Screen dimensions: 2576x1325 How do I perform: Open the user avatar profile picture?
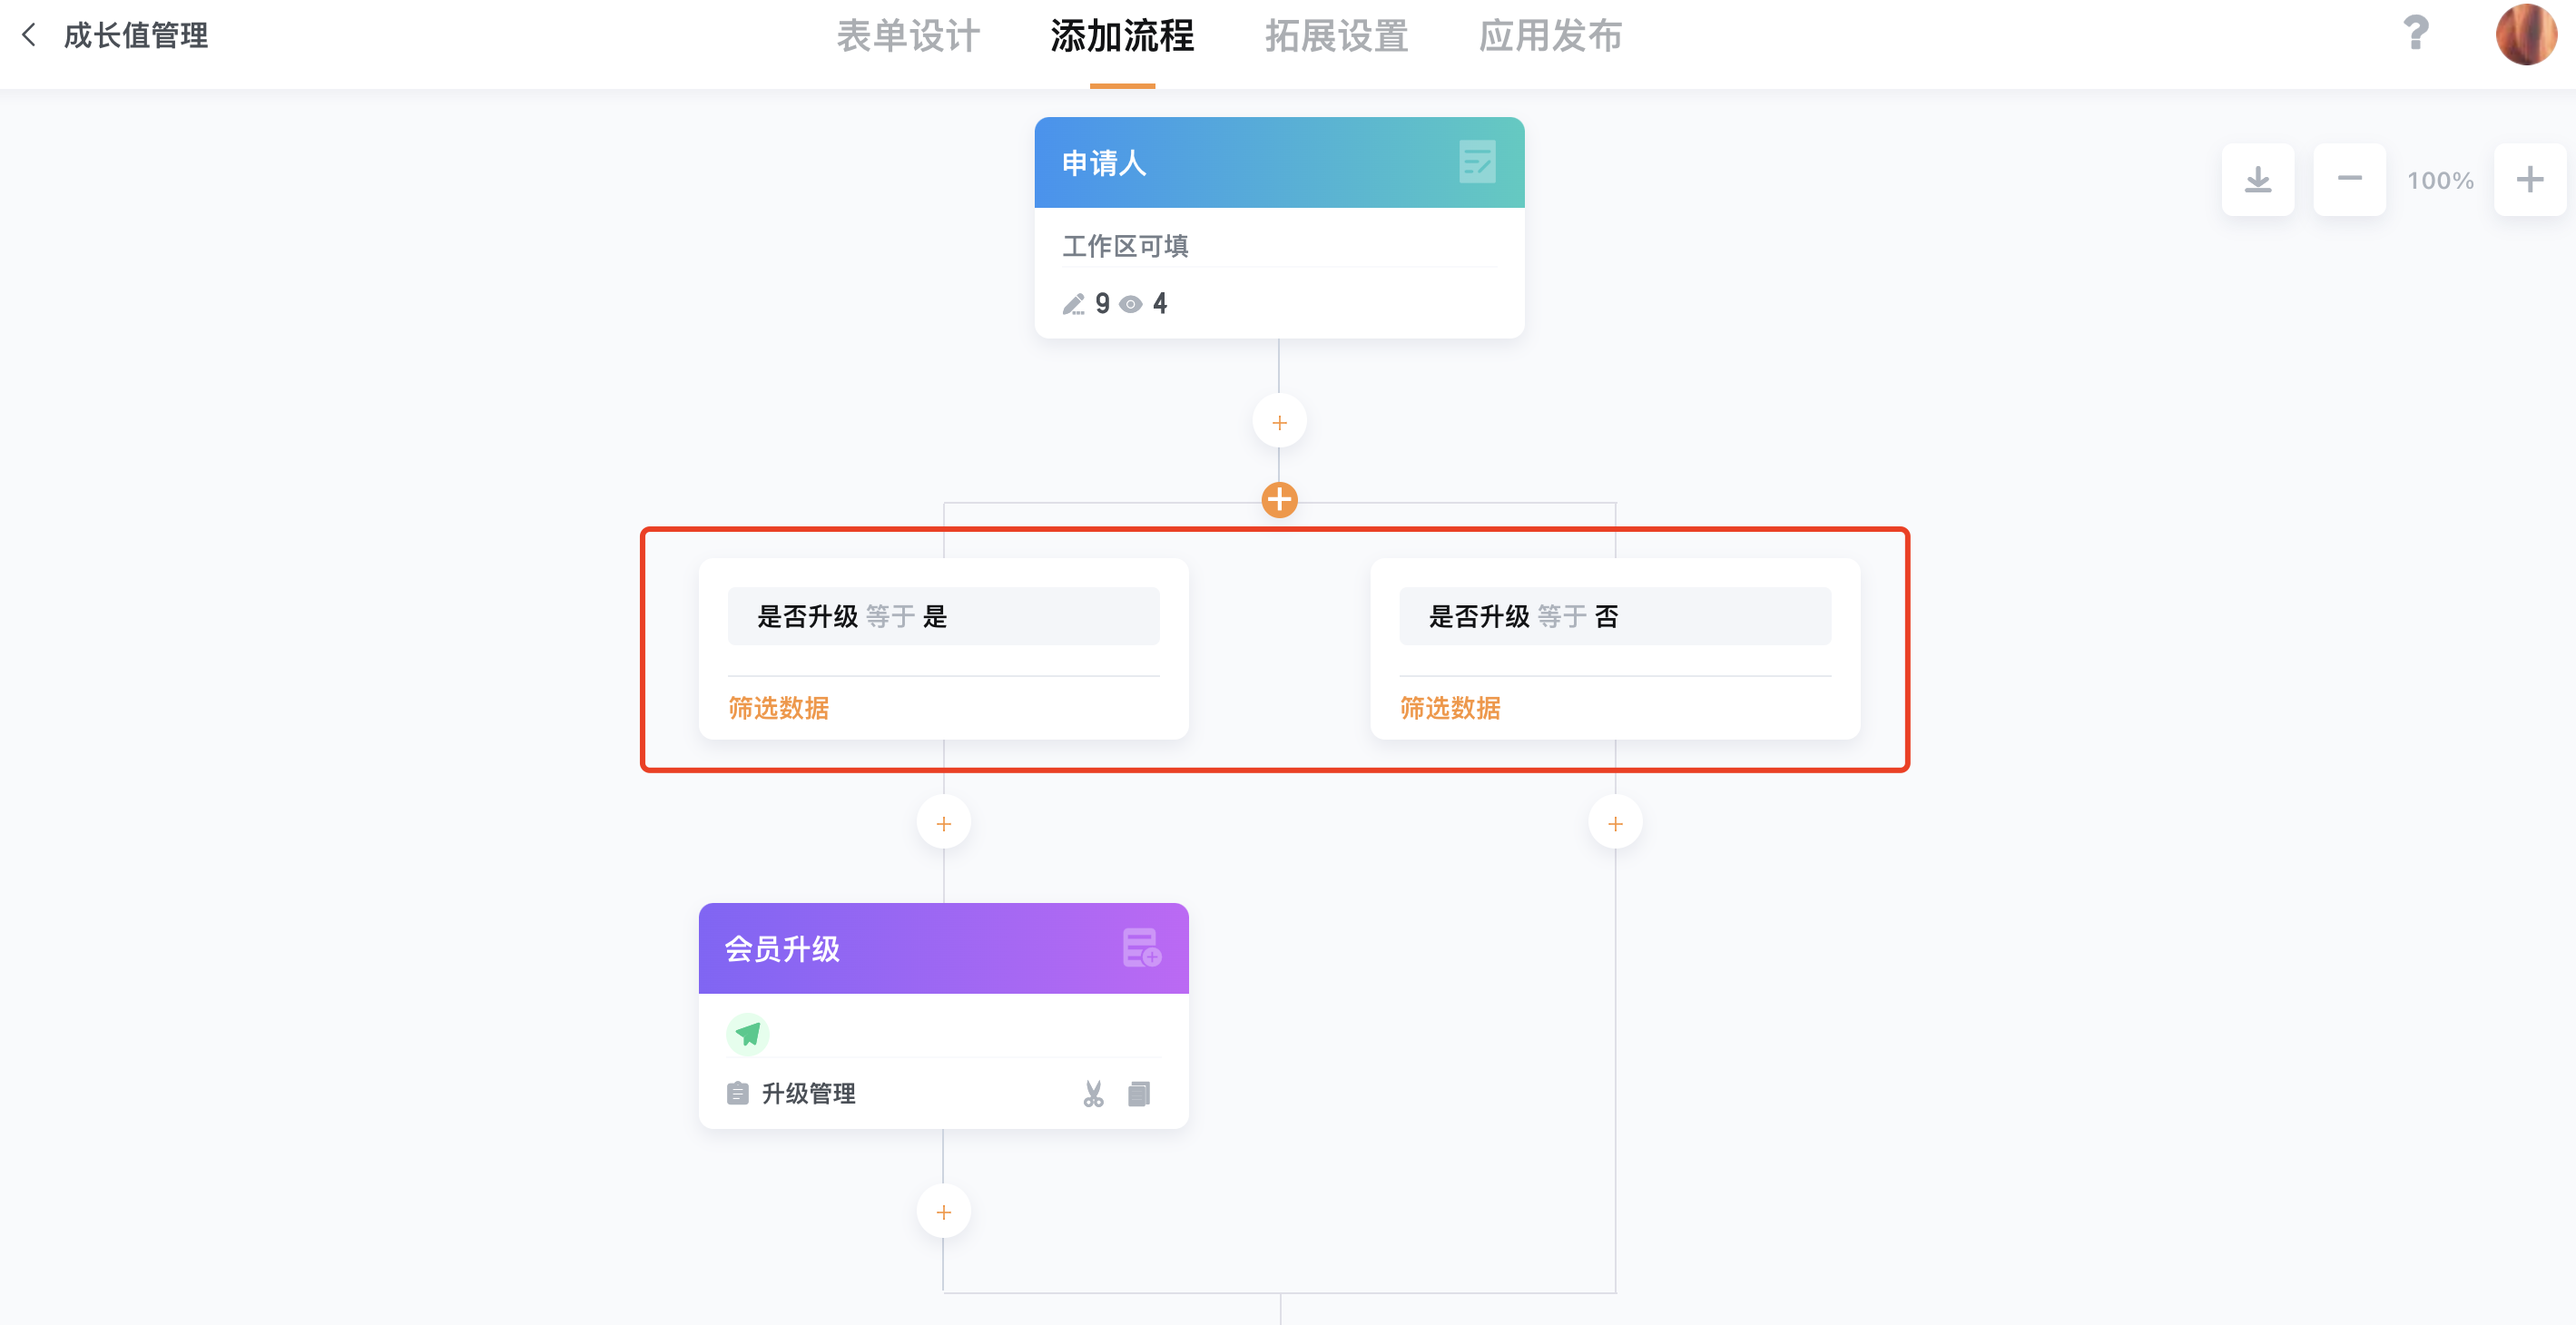(x=2525, y=35)
